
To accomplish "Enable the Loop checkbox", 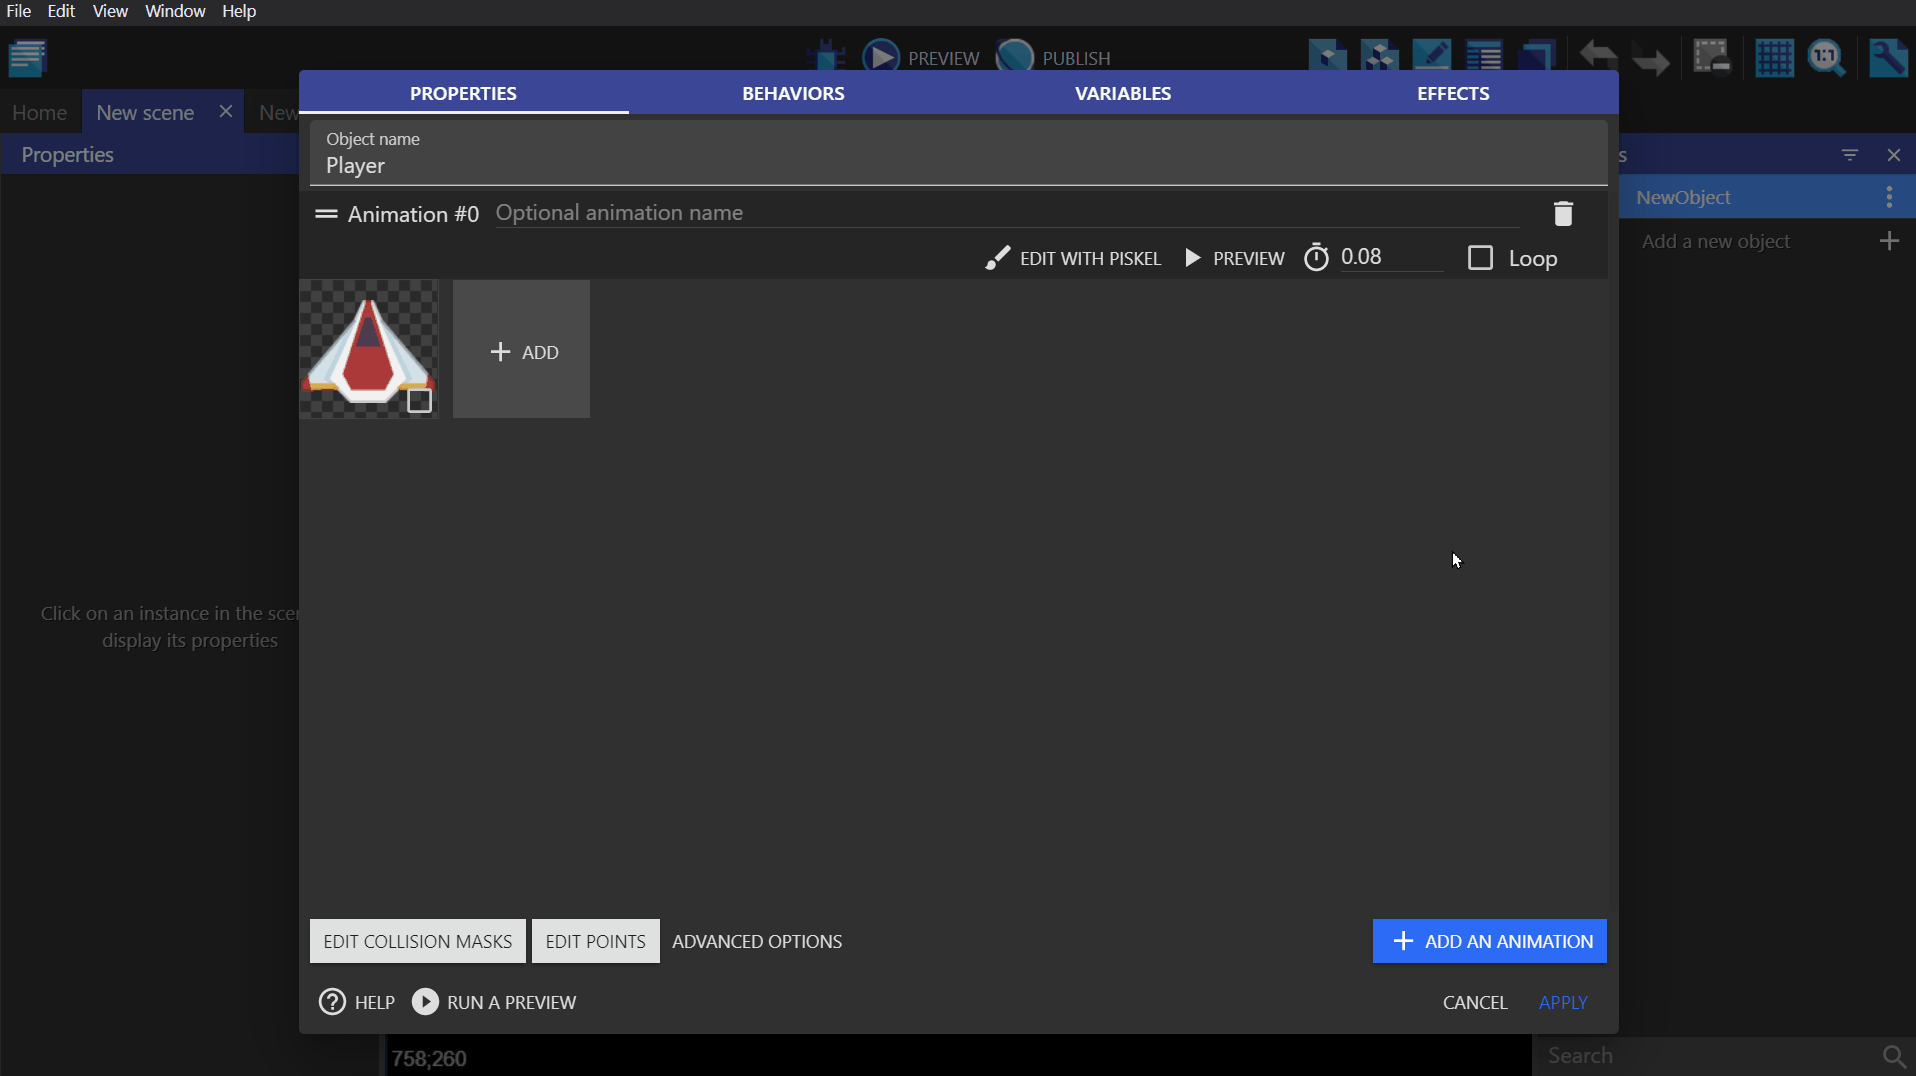I will tap(1480, 258).
